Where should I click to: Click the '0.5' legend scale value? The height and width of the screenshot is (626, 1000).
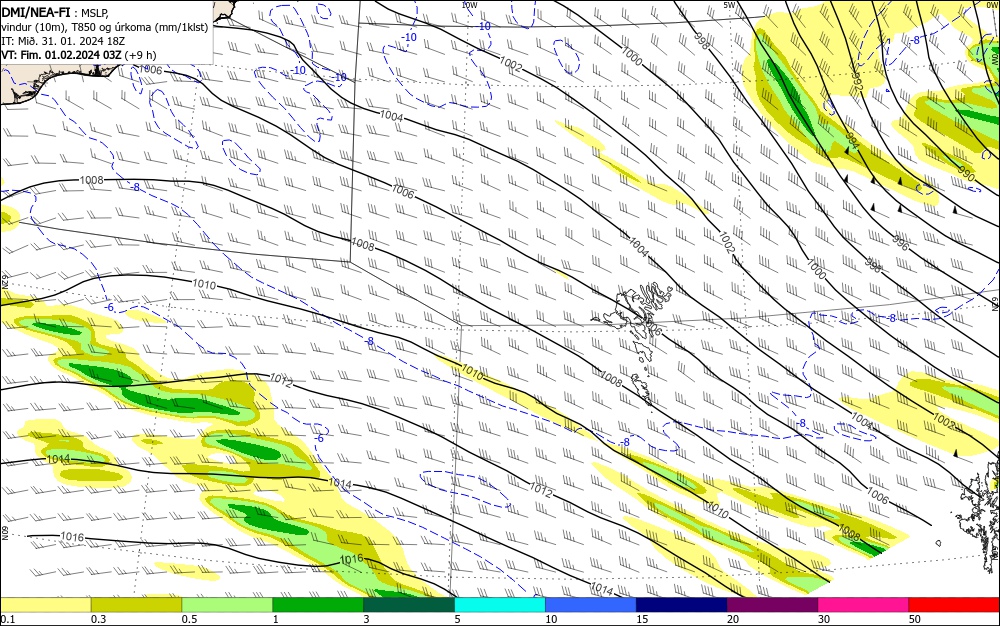pos(189,619)
